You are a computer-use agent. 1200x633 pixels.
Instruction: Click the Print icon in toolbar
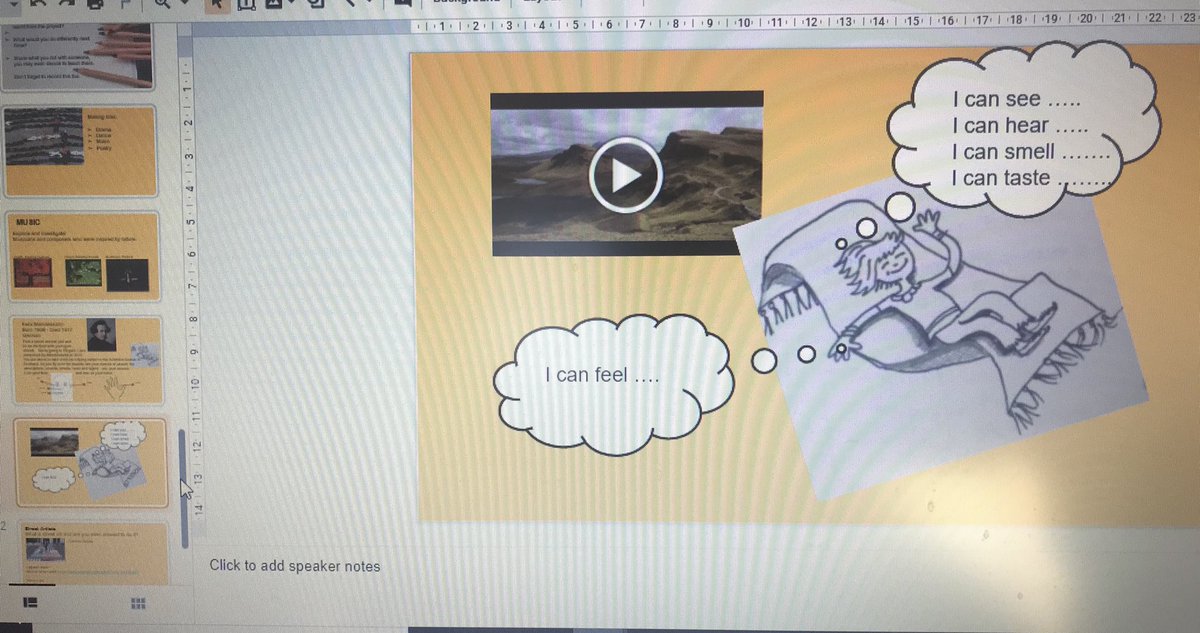click(93, 5)
